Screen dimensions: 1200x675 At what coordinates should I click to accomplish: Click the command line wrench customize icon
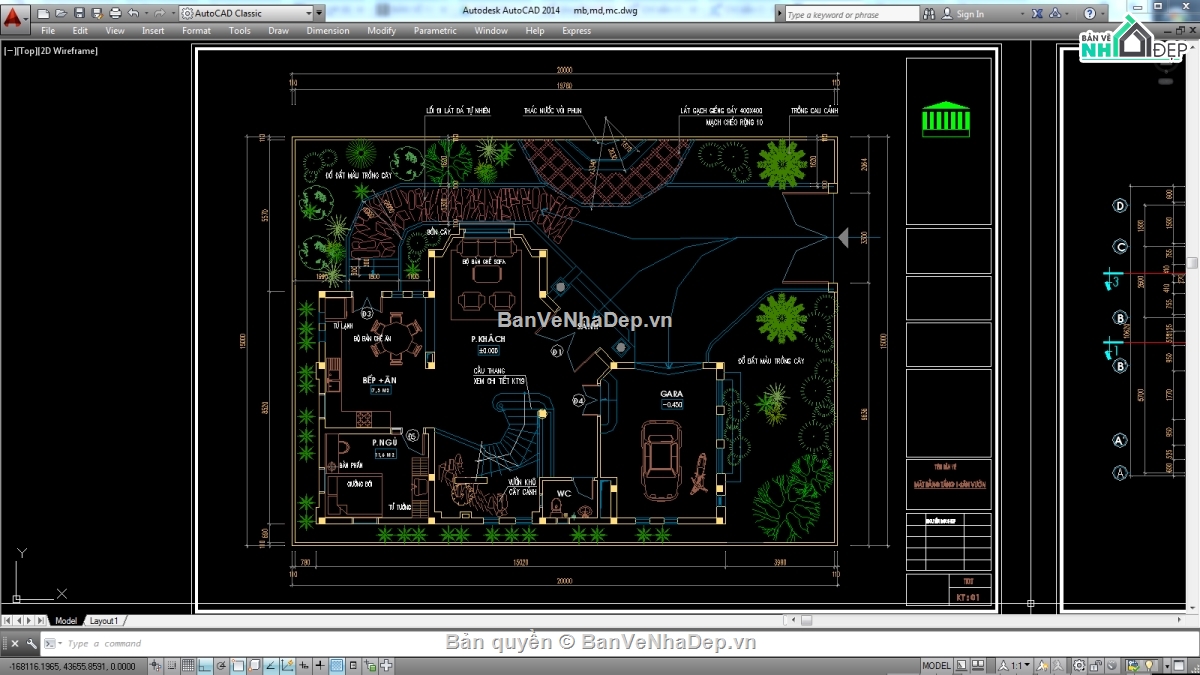(x=32, y=644)
